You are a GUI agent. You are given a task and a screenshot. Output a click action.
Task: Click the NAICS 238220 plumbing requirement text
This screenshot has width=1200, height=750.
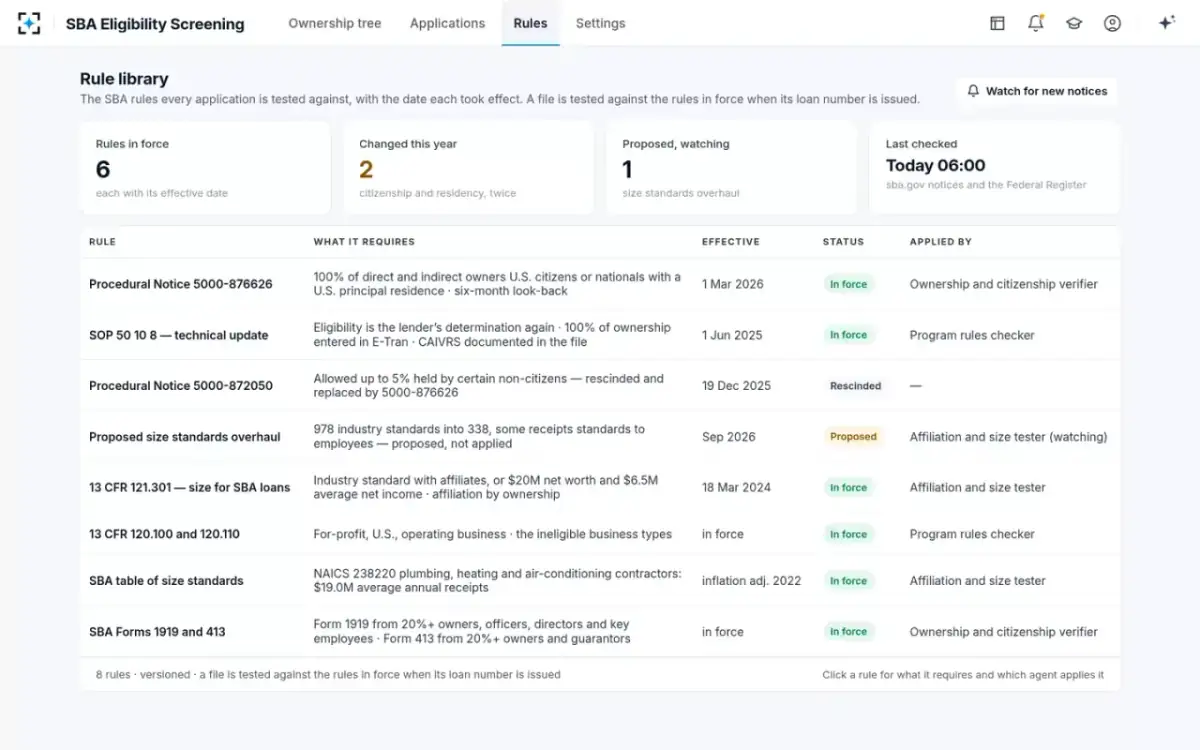tap(497, 581)
